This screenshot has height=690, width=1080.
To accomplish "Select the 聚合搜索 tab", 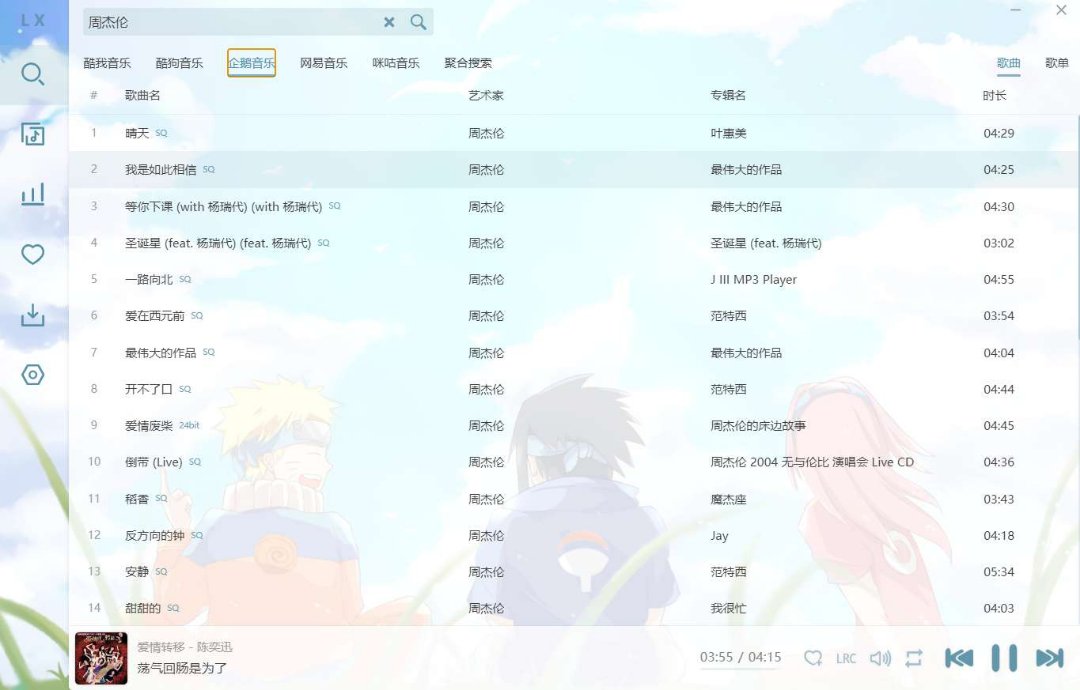I will tap(468, 63).
